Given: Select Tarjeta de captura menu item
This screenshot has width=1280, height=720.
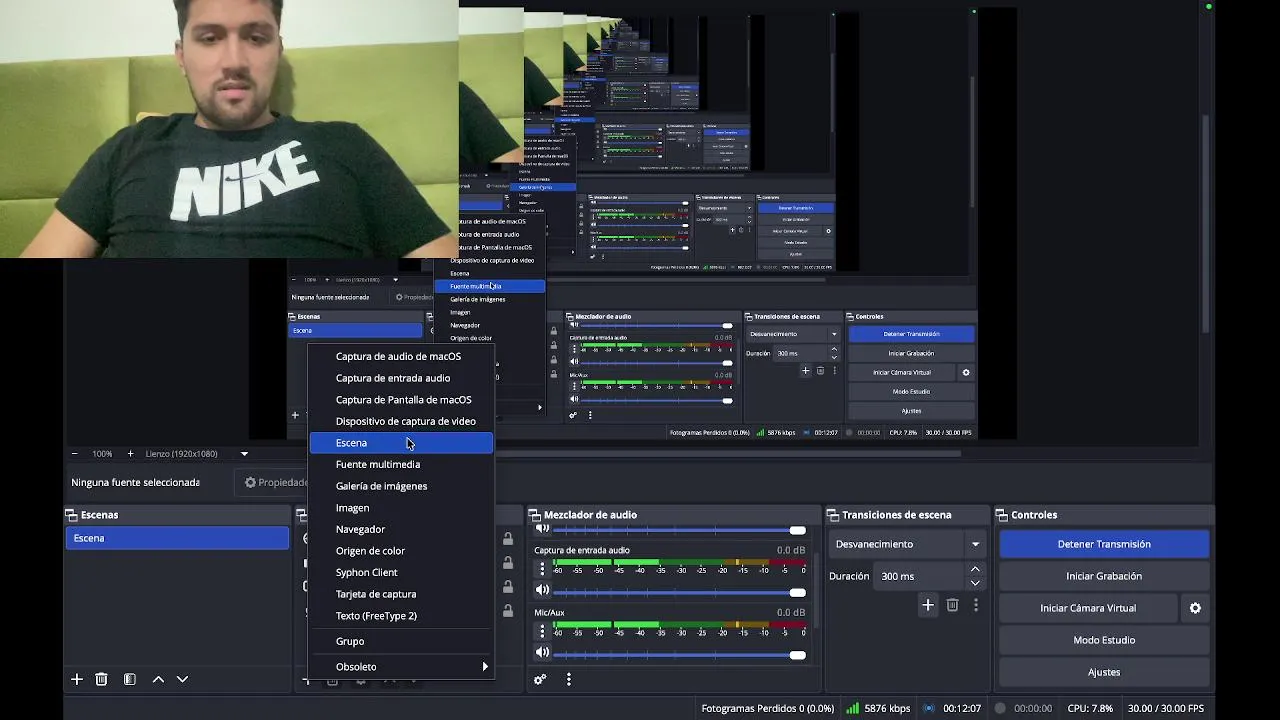Looking at the screenshot, I should click(x=401, y=594).
